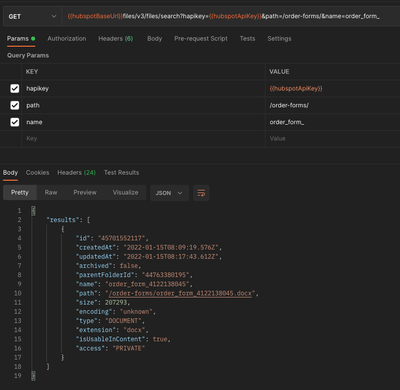The image size is (400, 390).
Task: Click the VALUE column header
Action: click(279, 72)
